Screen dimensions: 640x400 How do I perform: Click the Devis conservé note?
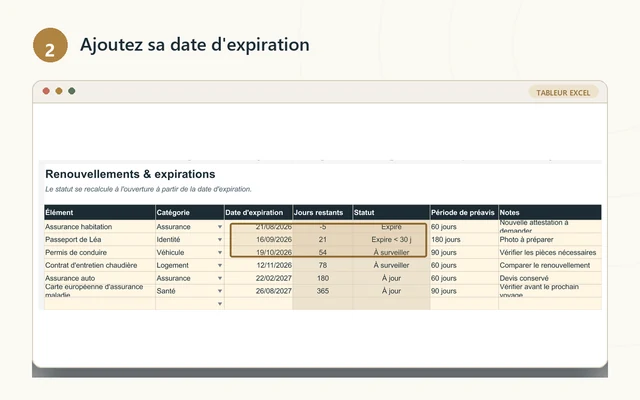pyautogui.click(x=550, y=278)
